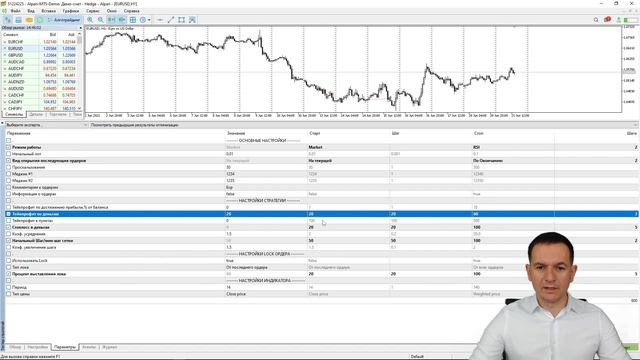The image size is (640, 360).
Task: Click the Переменная column header
Action: [x=19, y=133]
